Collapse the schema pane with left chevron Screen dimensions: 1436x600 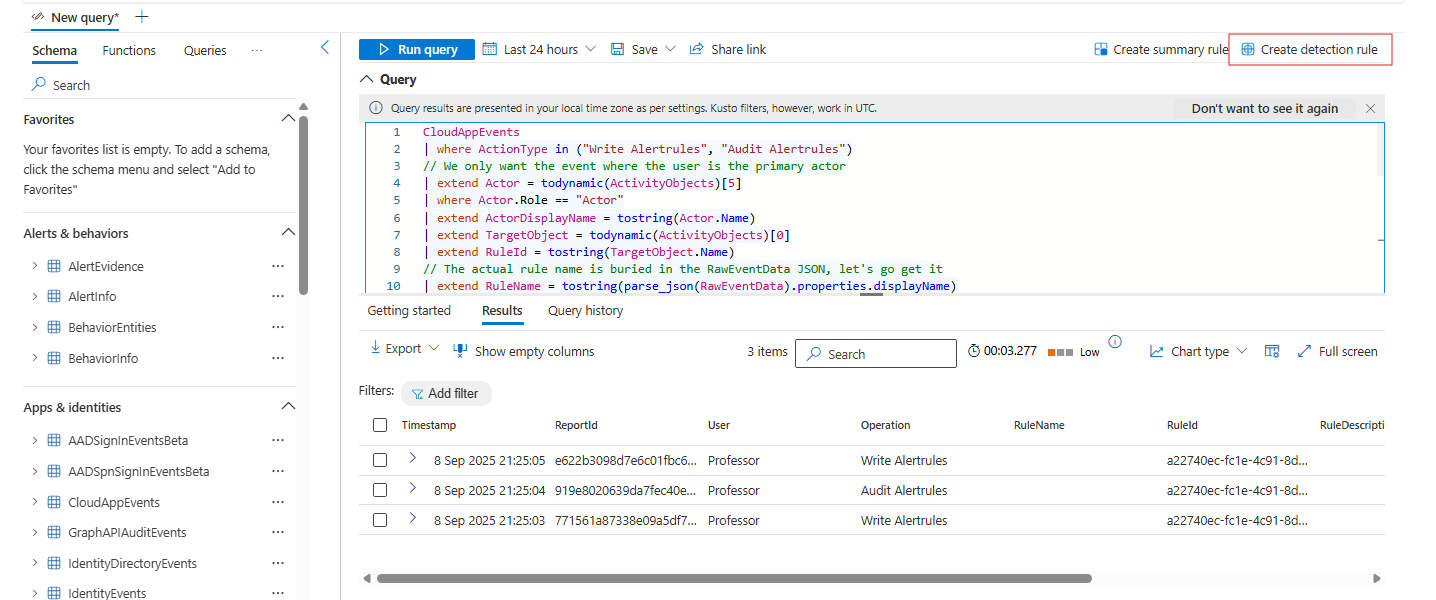point(325,47)
